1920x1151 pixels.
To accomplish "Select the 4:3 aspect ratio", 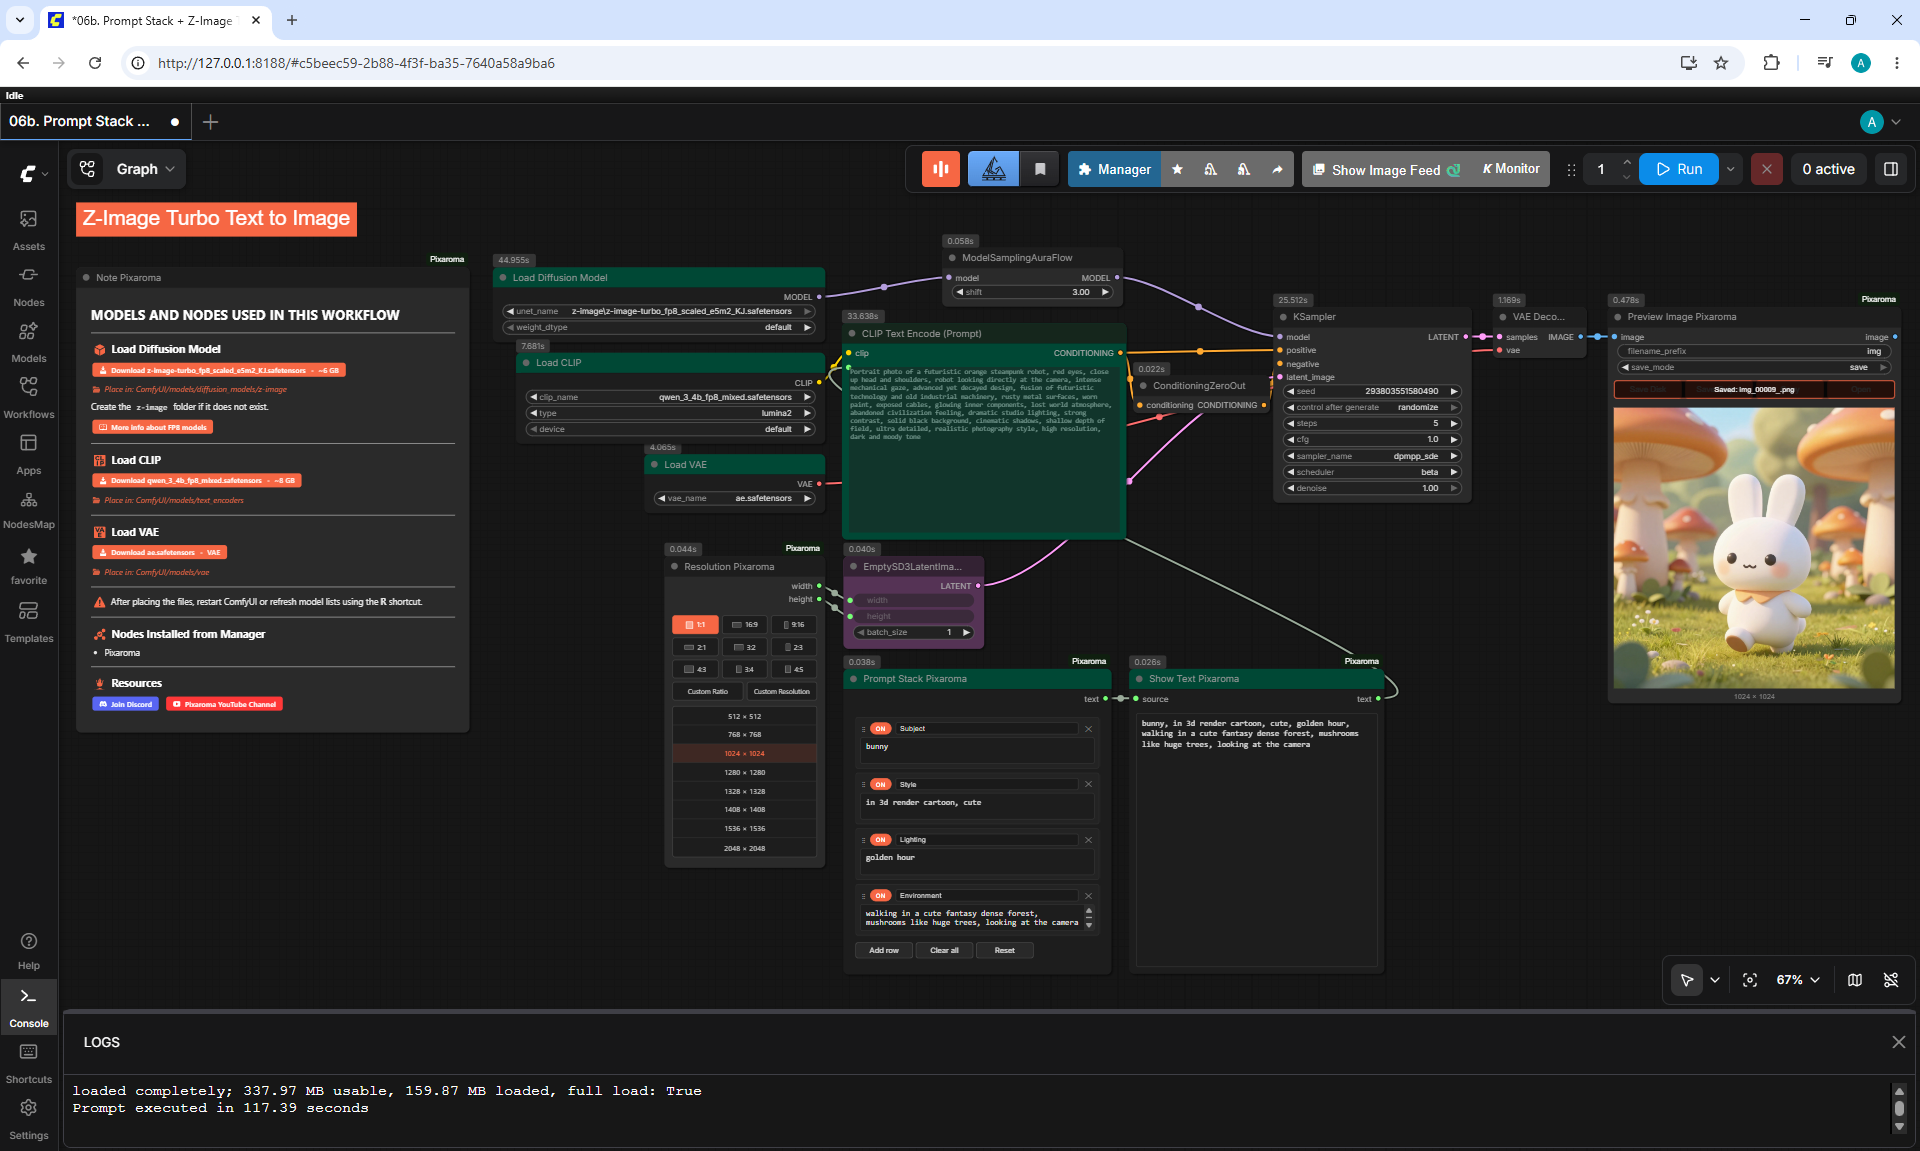I will tap(695, 670).
